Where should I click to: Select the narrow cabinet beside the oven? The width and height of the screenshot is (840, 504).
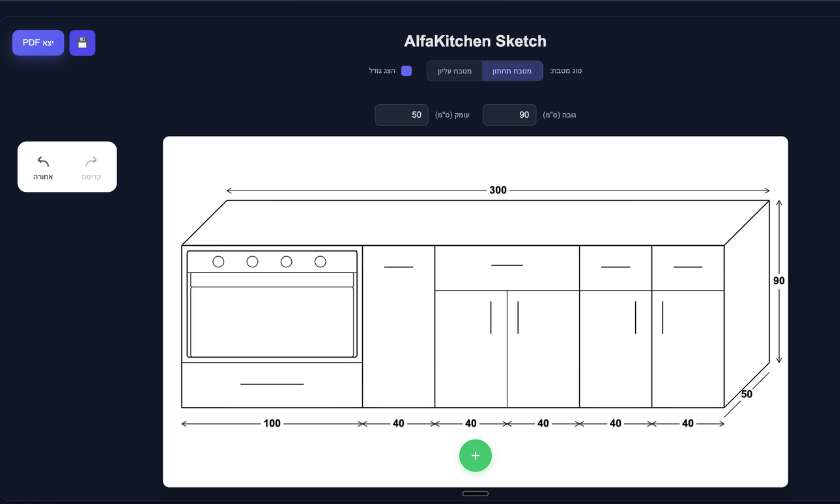[398, 326]
